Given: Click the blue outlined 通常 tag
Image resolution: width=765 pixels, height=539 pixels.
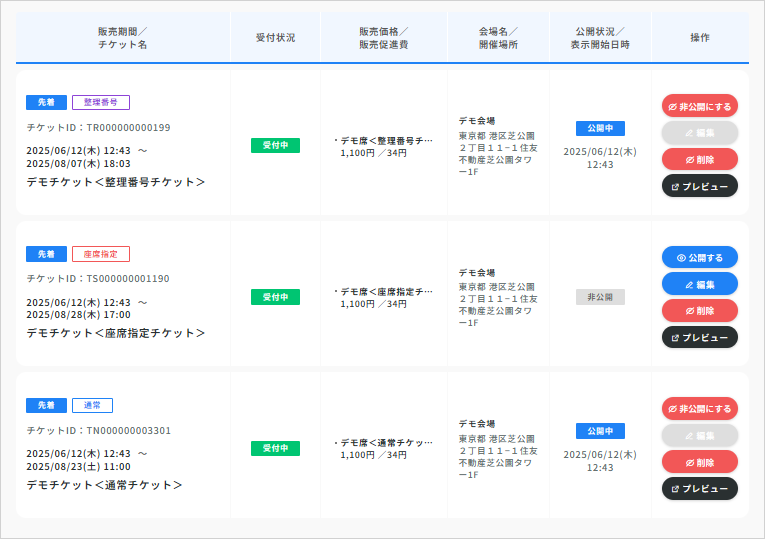Looking at the screenshot, I should (92, 405).
